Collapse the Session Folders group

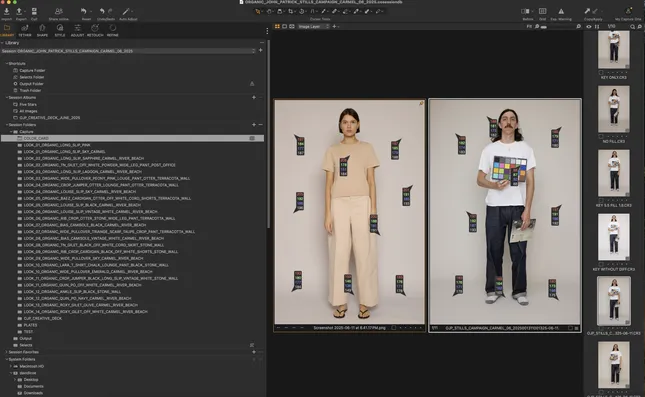7,125
